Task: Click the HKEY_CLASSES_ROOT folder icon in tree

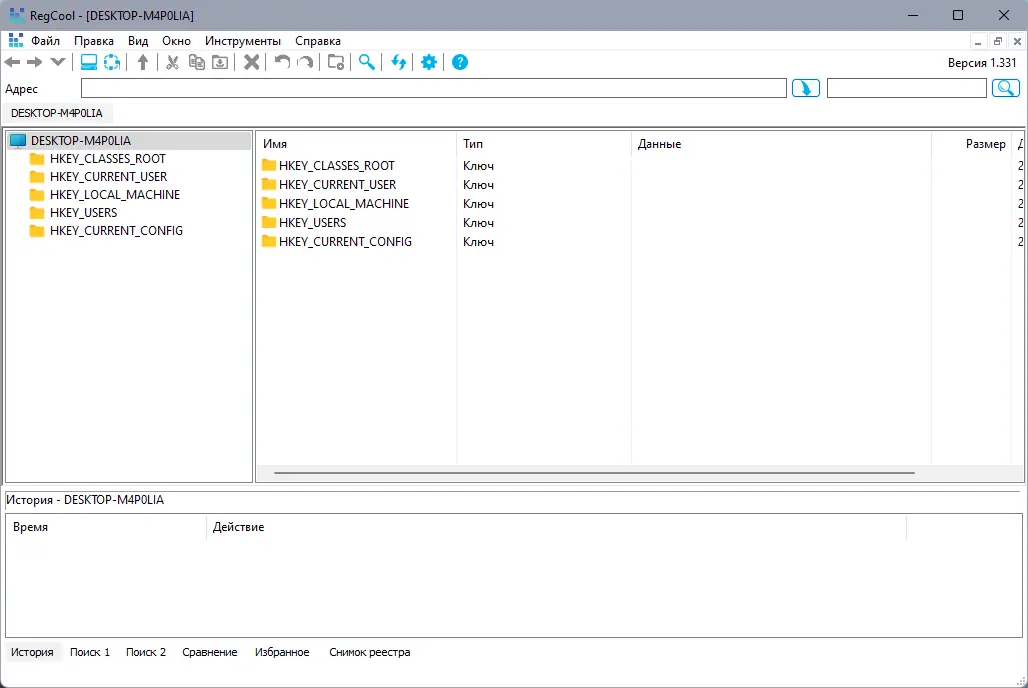Action: 37,159
